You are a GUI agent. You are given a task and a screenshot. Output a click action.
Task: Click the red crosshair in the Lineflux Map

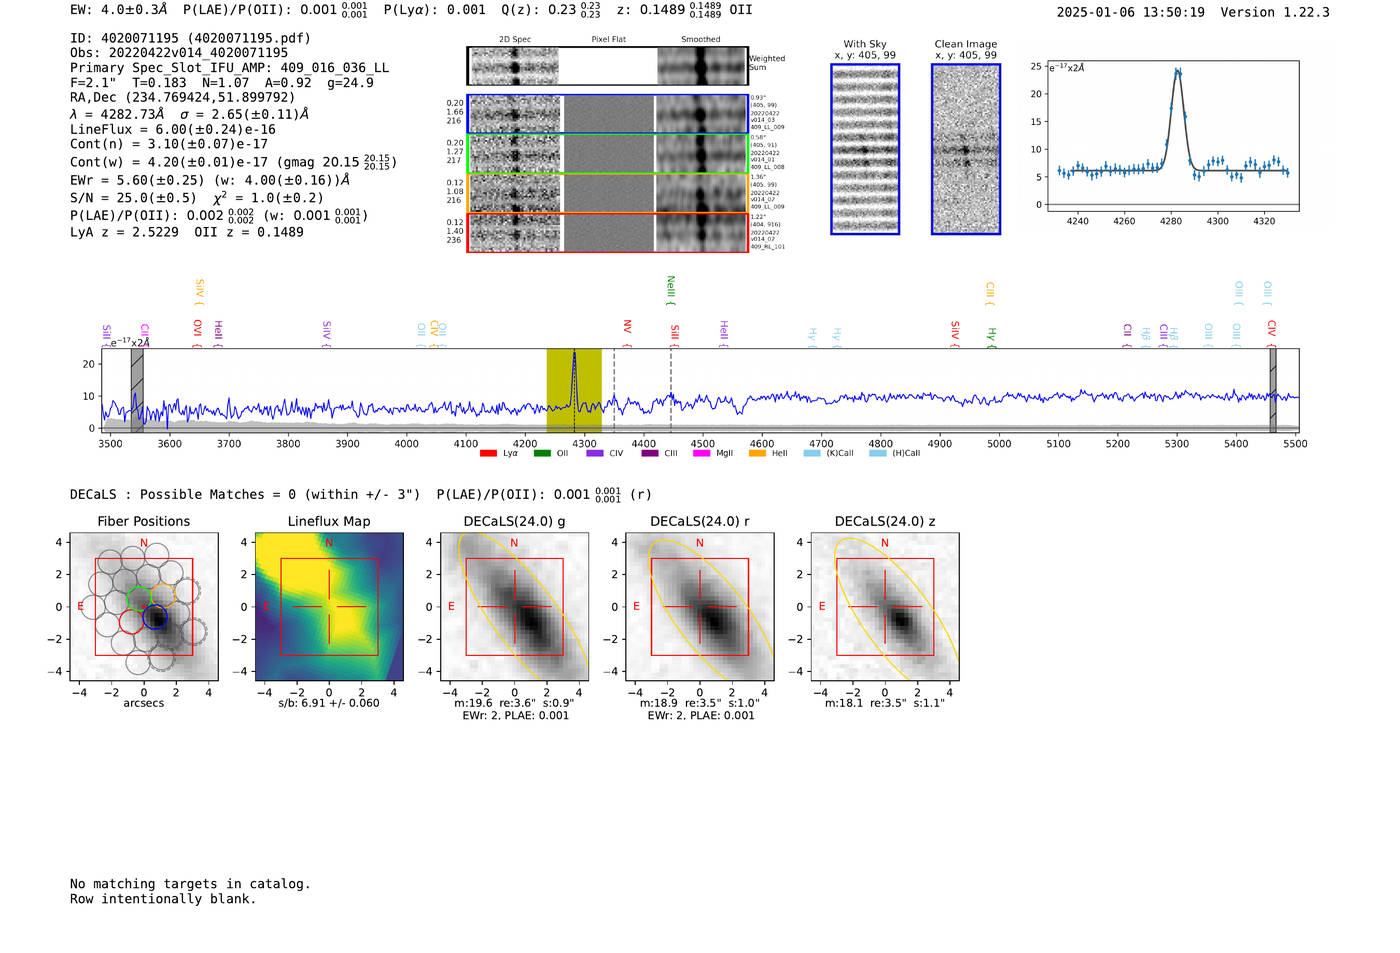tap(329, 606)
